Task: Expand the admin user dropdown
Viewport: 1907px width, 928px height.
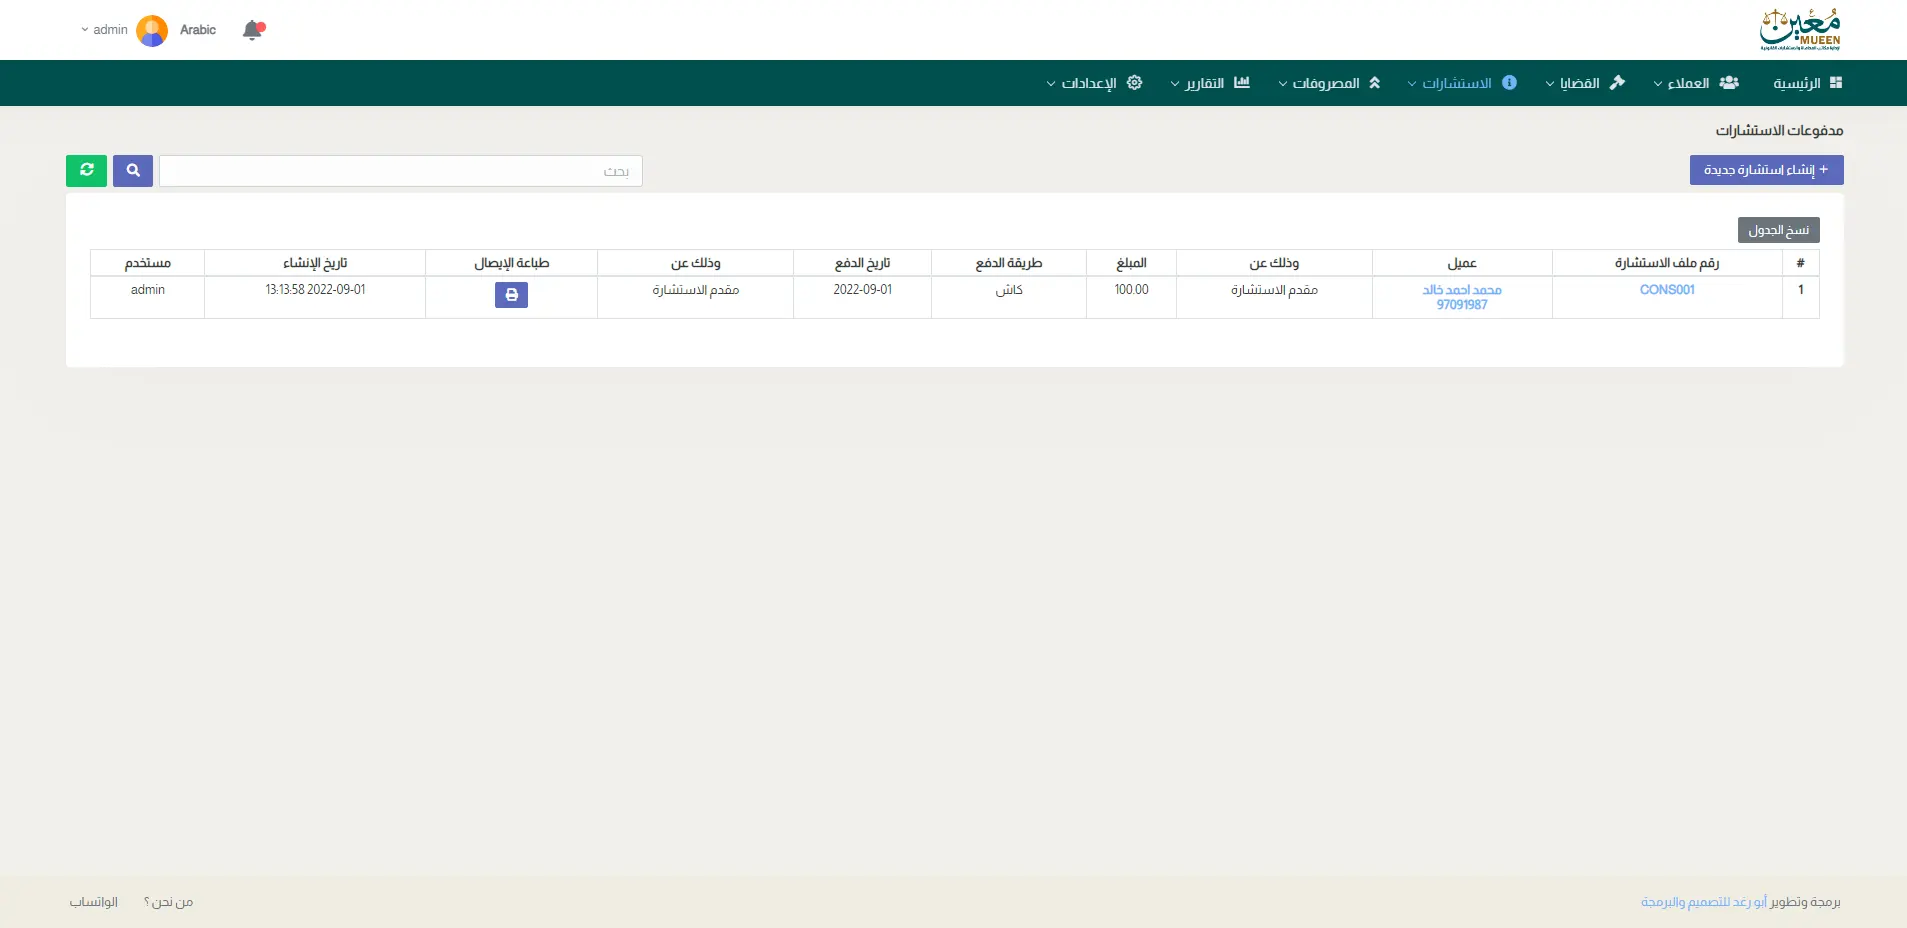Action: pyautogui.click(x=104, y=30)
